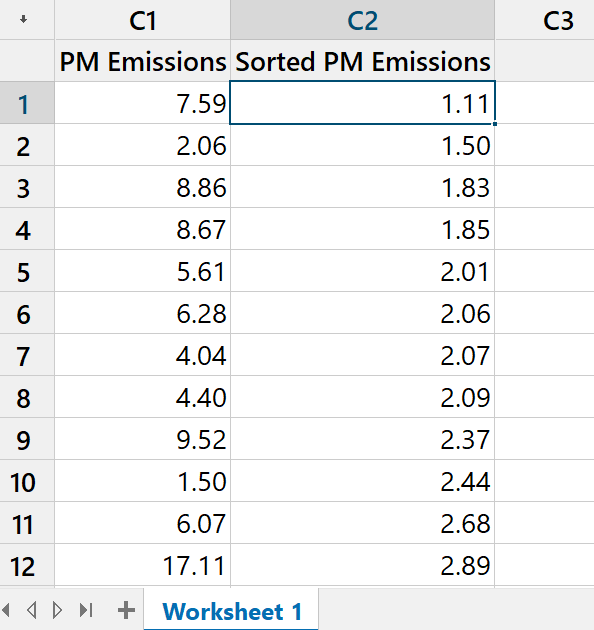The height and width of the screenshot is (630, 594).
Task: Select row 1 header
Action: point(27,103)
